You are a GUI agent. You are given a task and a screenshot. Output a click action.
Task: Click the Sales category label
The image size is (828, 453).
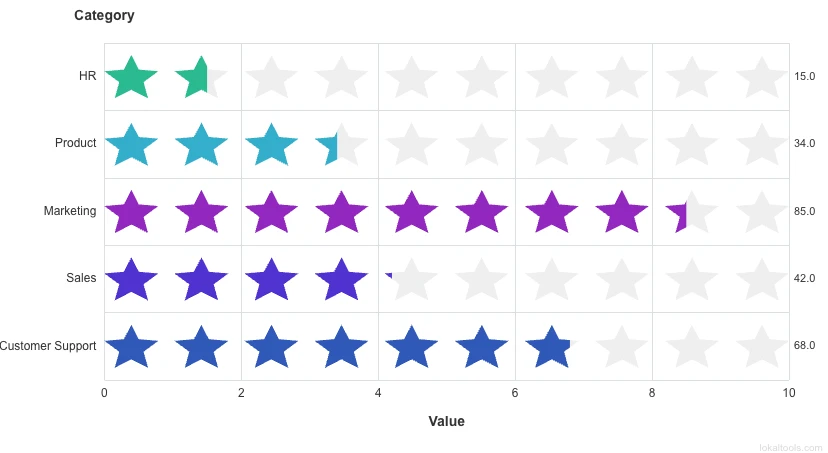point(82,278)
